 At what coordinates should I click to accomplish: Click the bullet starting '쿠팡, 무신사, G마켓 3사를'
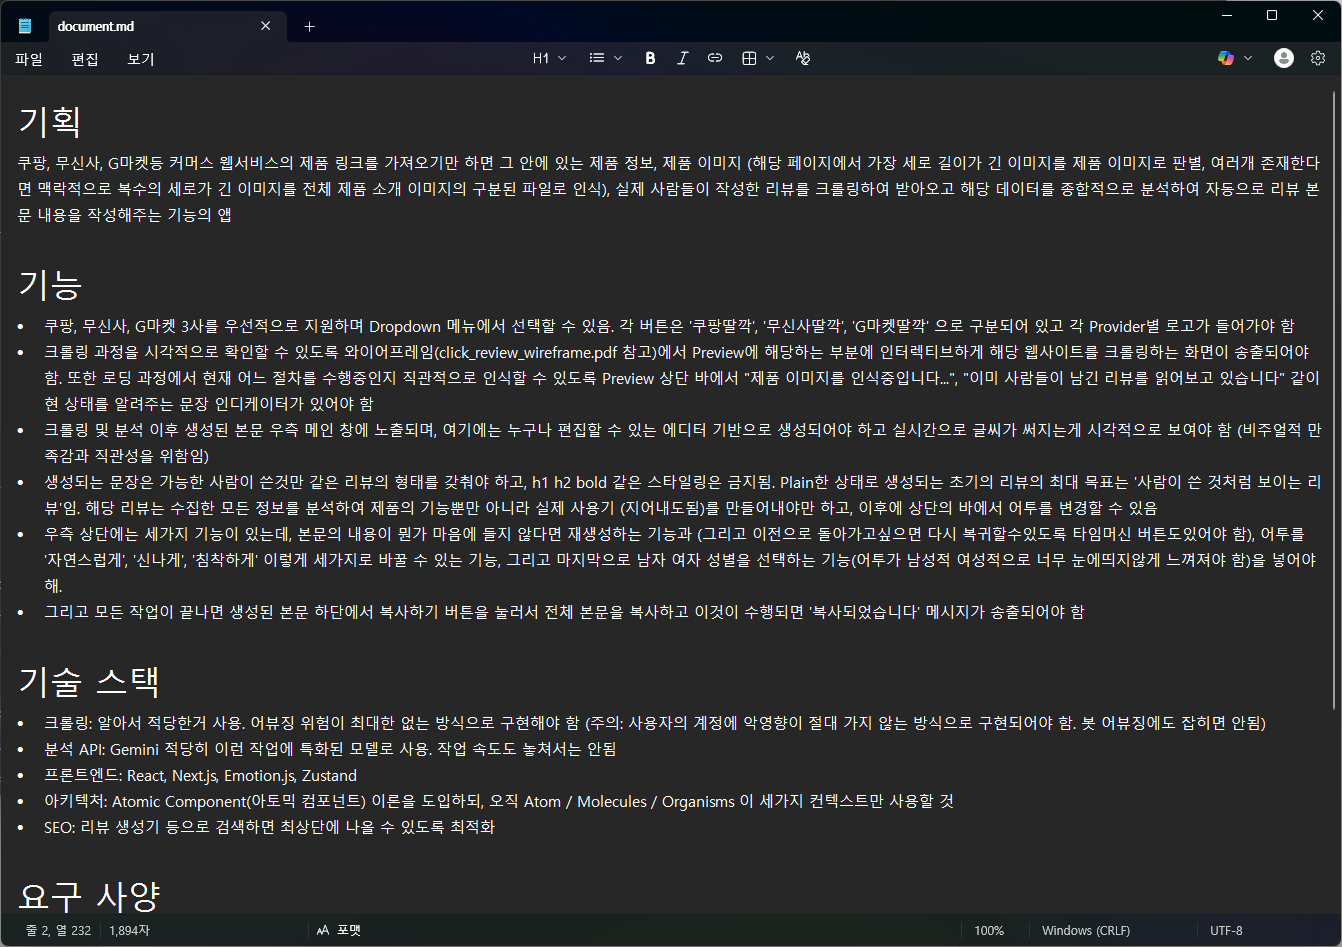(x=669, y=326)
